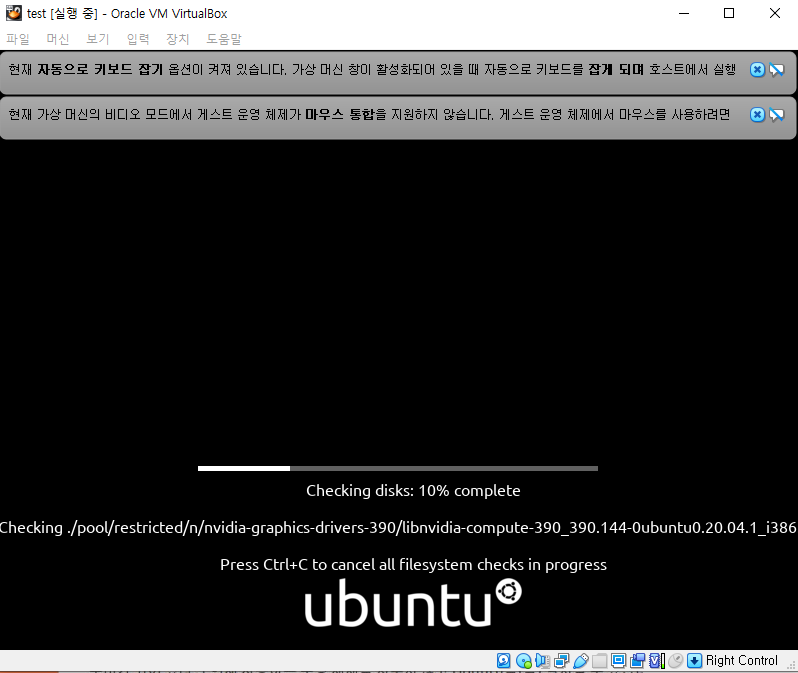Maximize the VirtualBox window
The width and height of the screenshot is (798, 673).
pyautogui.click(x=729, y=13)
